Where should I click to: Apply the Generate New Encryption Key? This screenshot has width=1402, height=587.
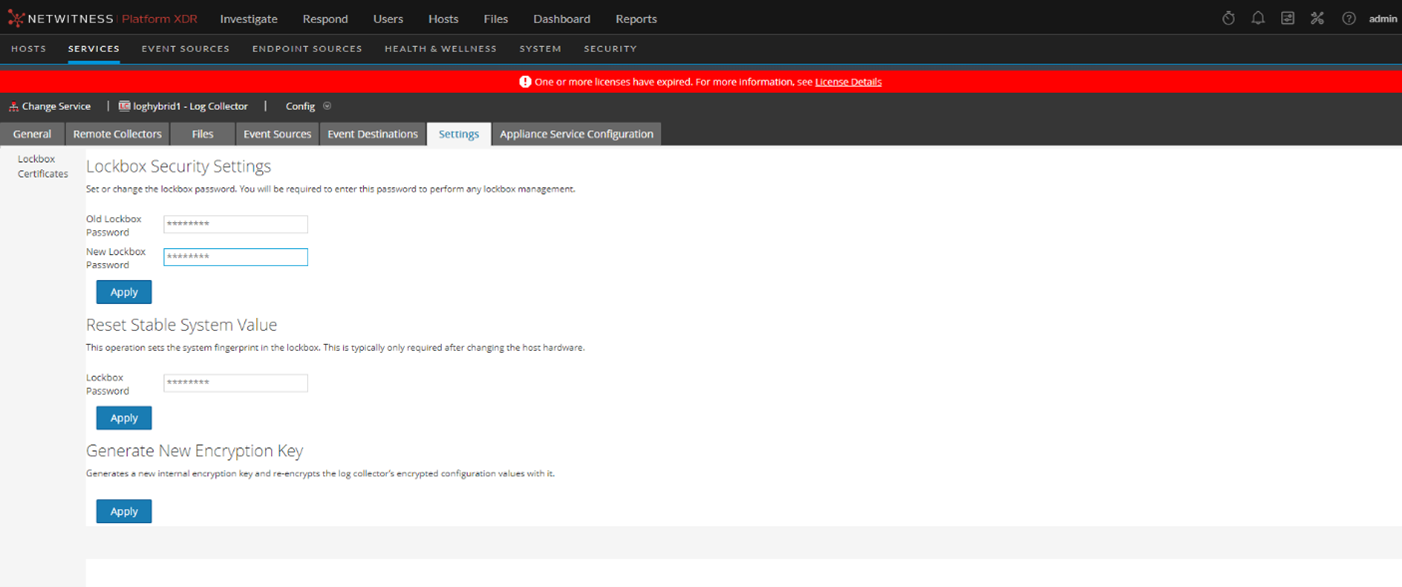[124, 511]
